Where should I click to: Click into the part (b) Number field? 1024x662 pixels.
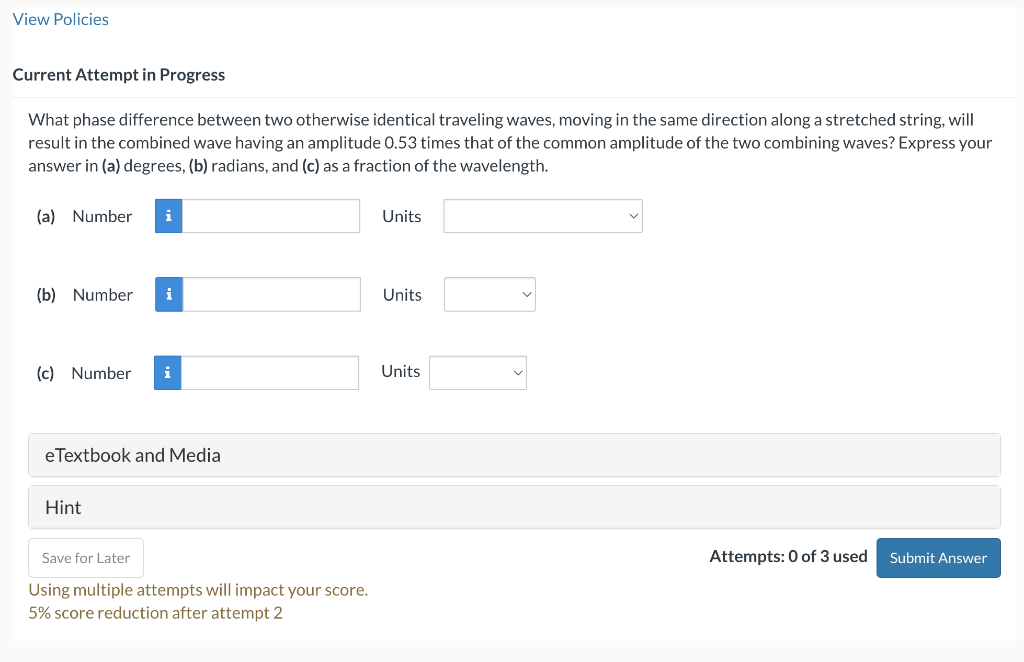click(271, 295)
